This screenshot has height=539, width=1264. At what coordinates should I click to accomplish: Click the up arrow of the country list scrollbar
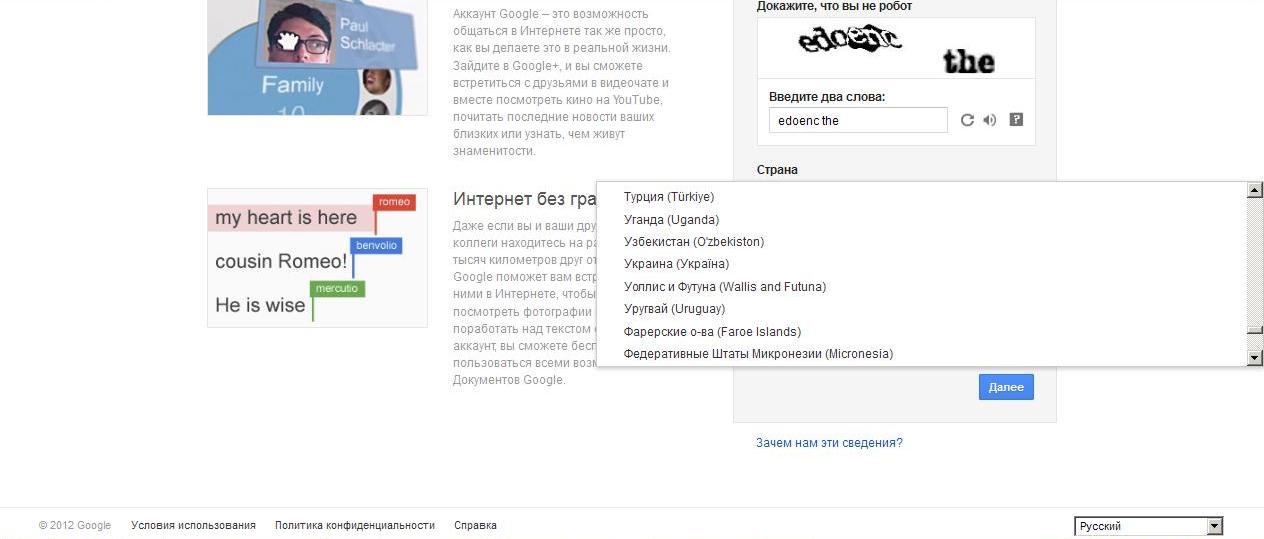coord(1255,190)
